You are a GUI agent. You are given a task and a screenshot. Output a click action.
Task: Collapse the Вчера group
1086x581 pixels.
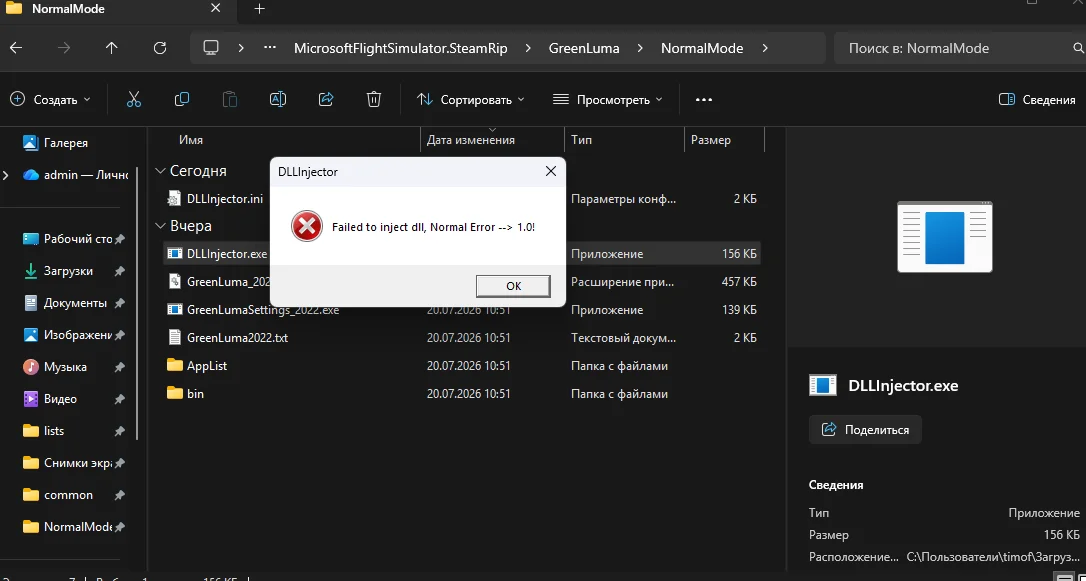coord(161,226)
